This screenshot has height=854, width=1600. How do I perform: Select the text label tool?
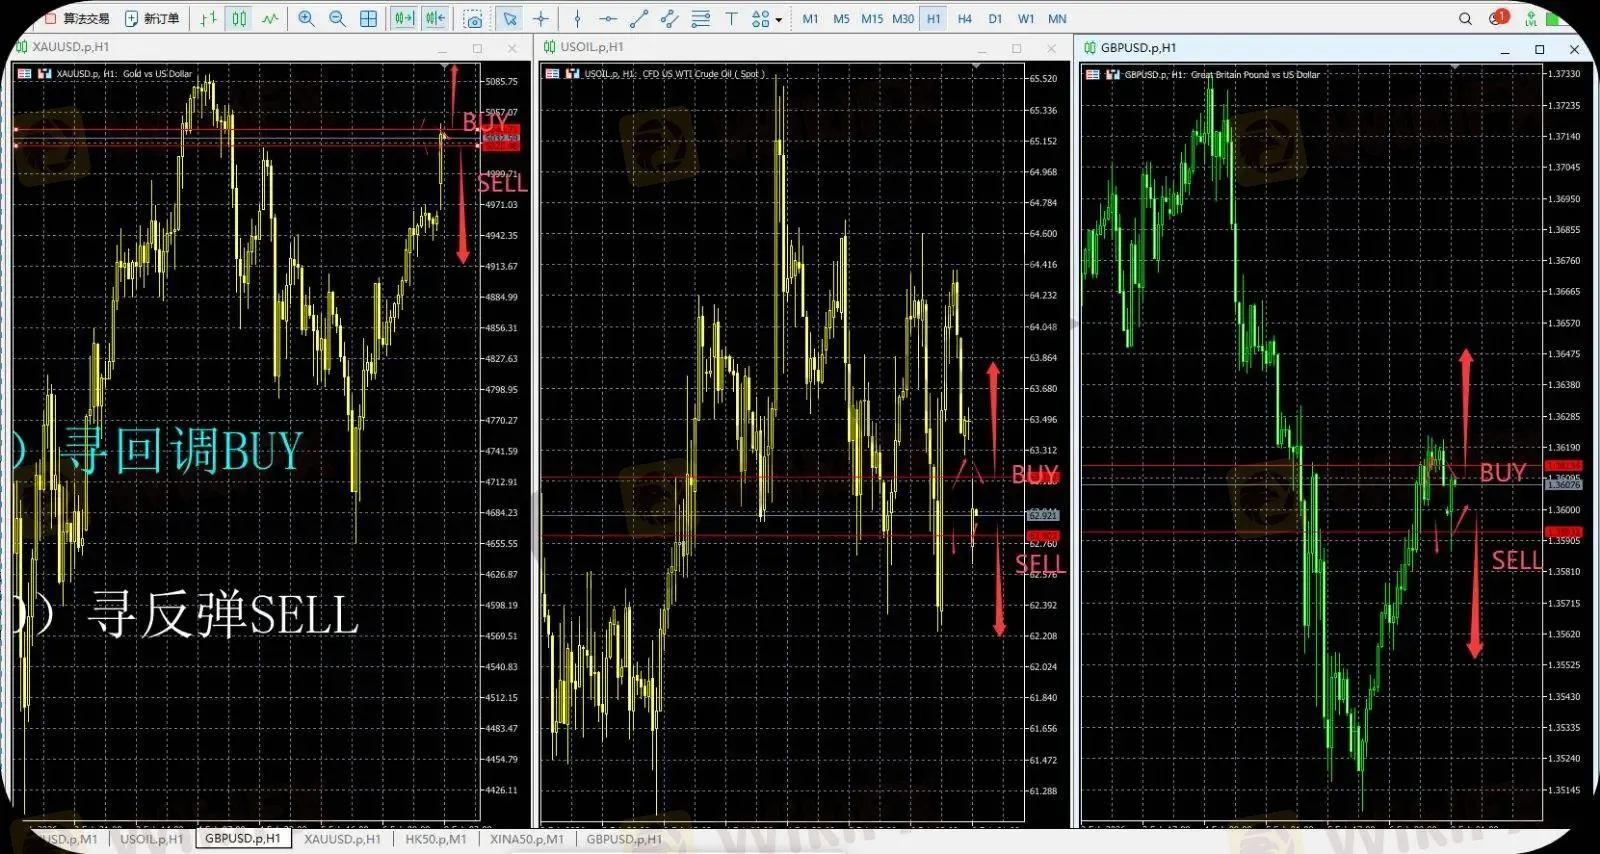click(731, 19)
